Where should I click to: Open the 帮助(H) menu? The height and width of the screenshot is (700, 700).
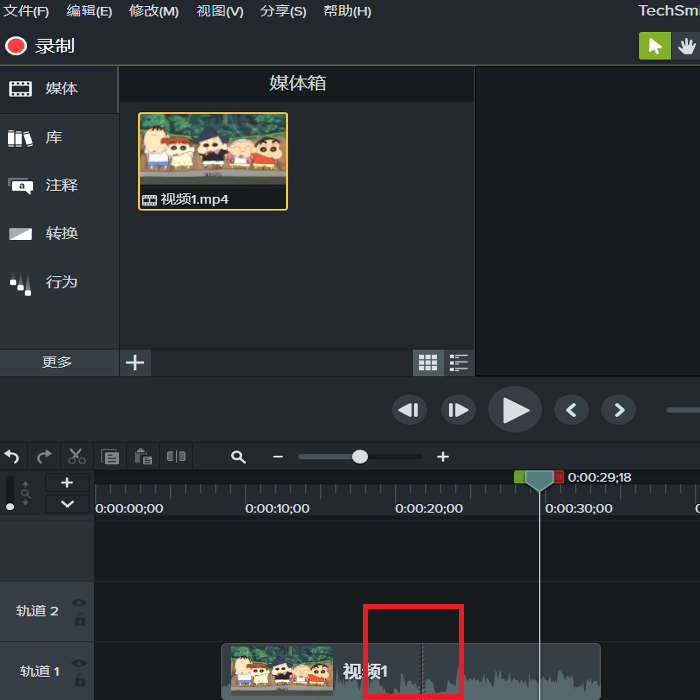(x=347, y=11)
